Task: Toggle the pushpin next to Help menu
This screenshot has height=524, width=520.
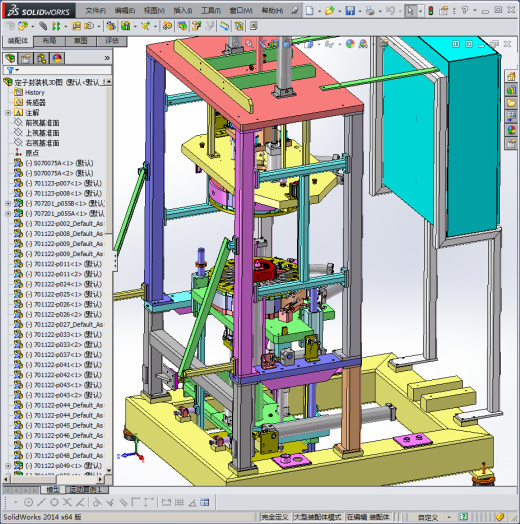Action: coord(294,10)
